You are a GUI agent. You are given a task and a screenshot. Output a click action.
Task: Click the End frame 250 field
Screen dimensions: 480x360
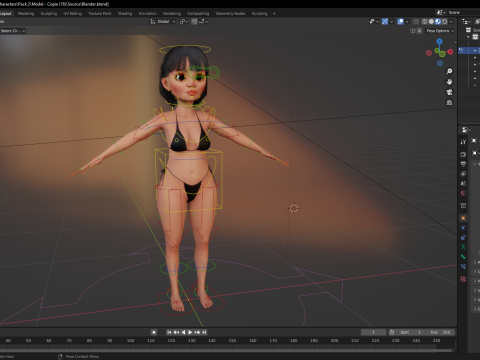[441, 332]
